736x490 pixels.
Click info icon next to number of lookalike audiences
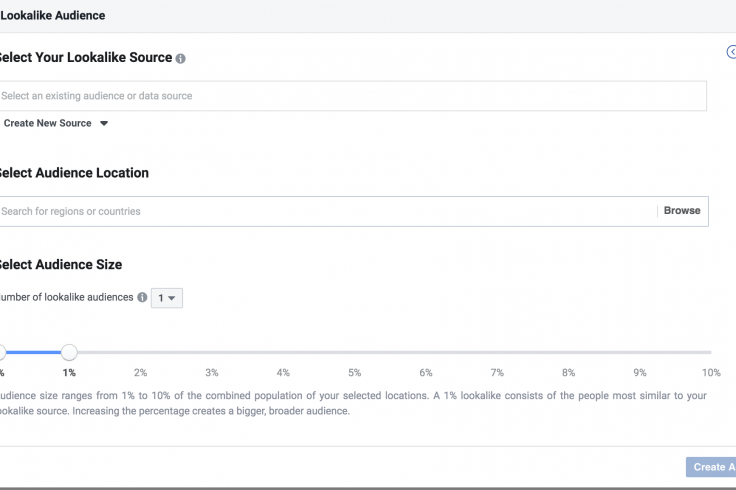tap(142, 297)
